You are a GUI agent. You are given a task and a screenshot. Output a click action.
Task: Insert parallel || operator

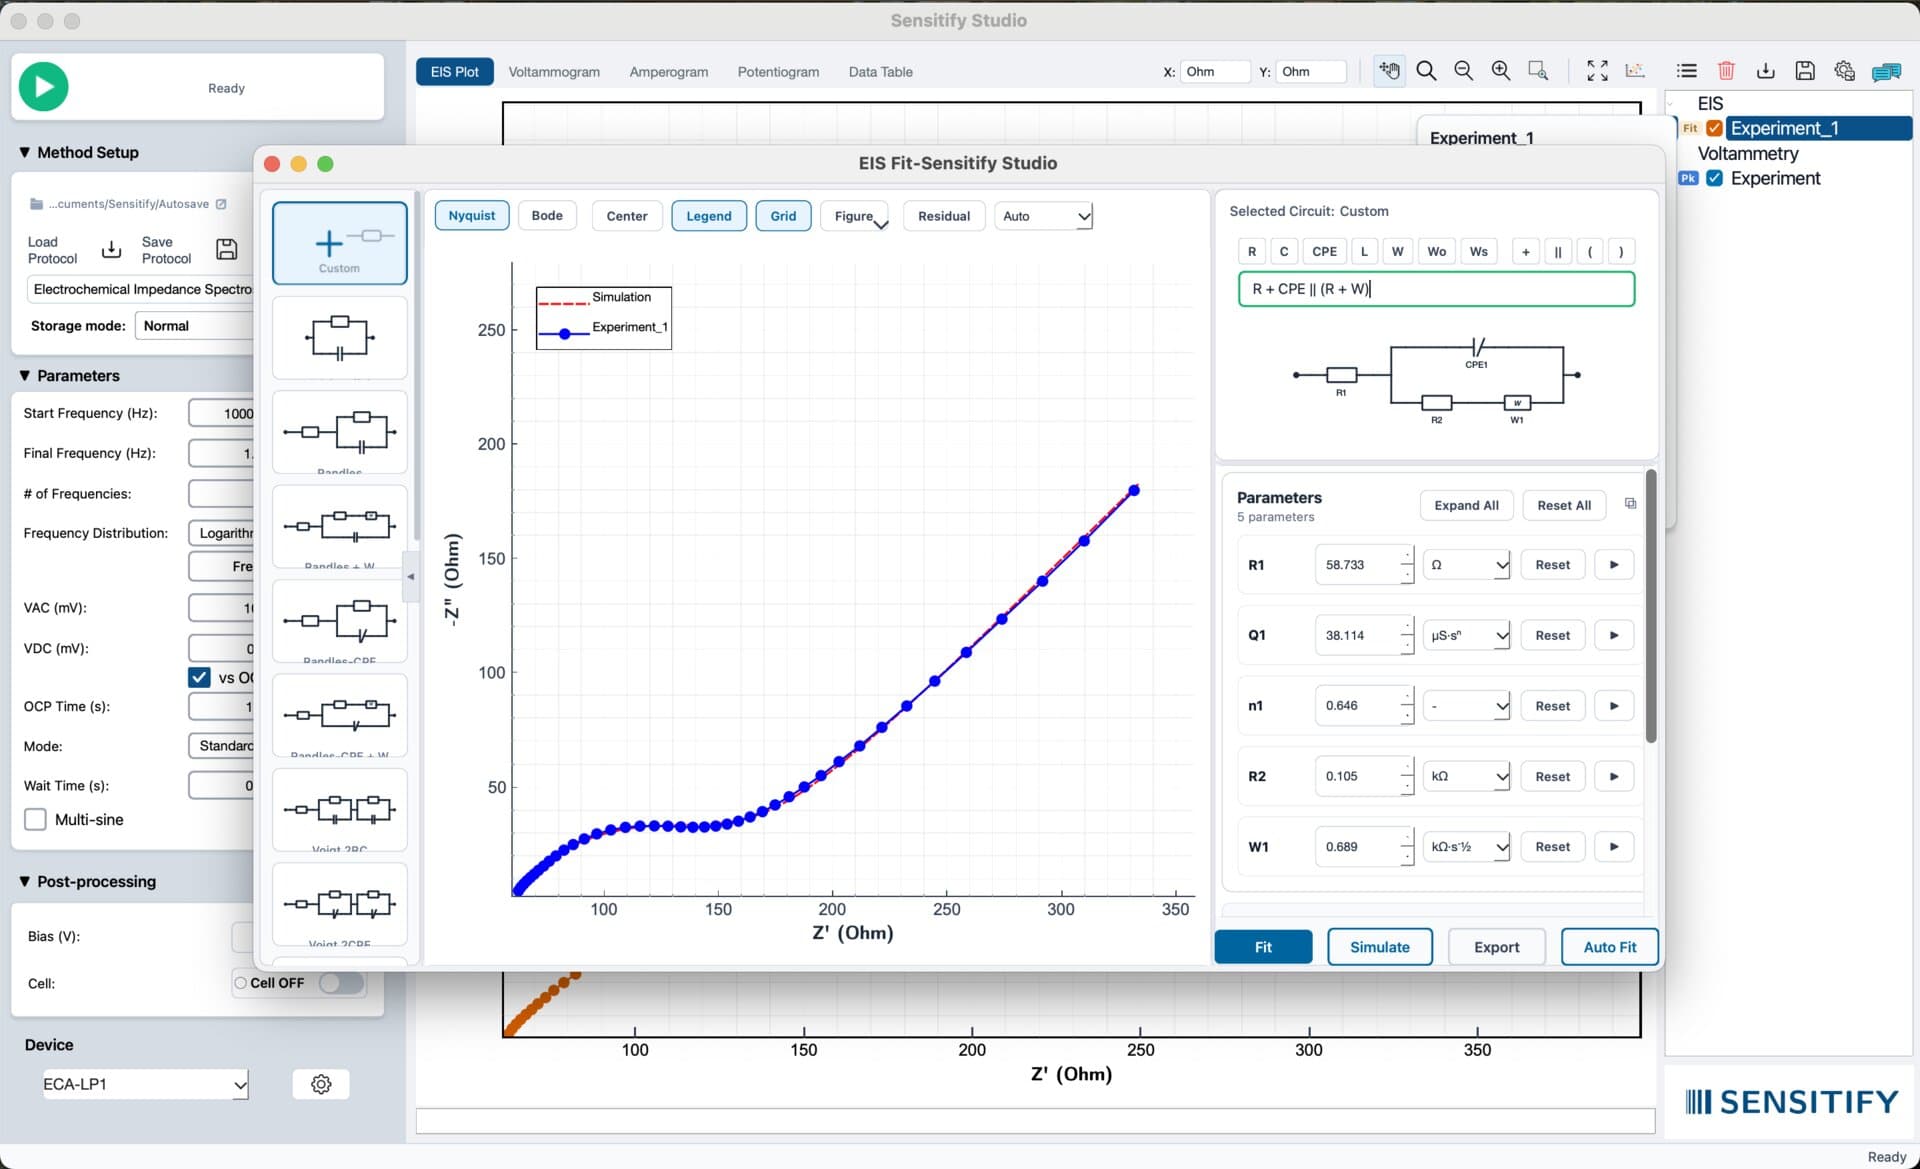click(x=1557, y=252)
